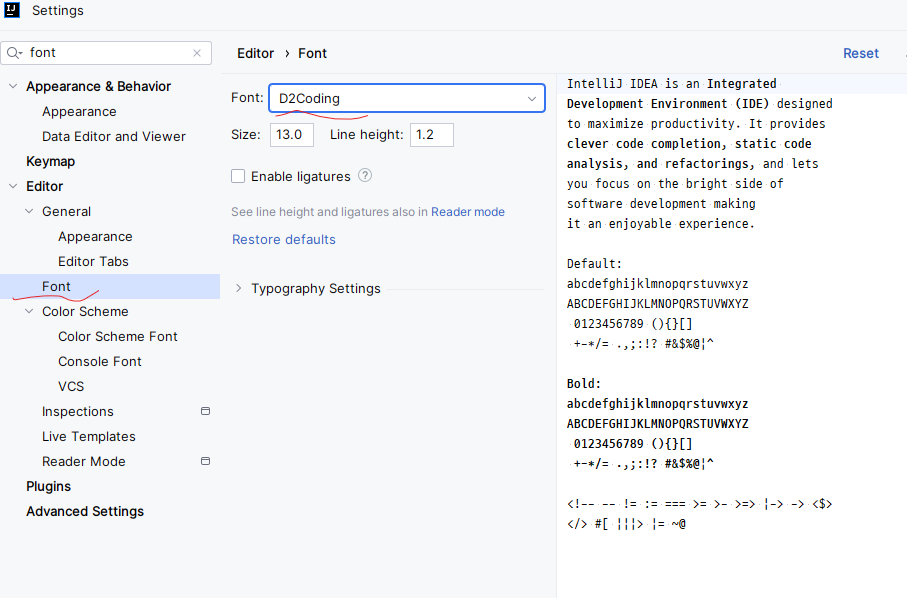Open Color Scheme Font settings
907x598 pixels.
(x=117, y=336)
